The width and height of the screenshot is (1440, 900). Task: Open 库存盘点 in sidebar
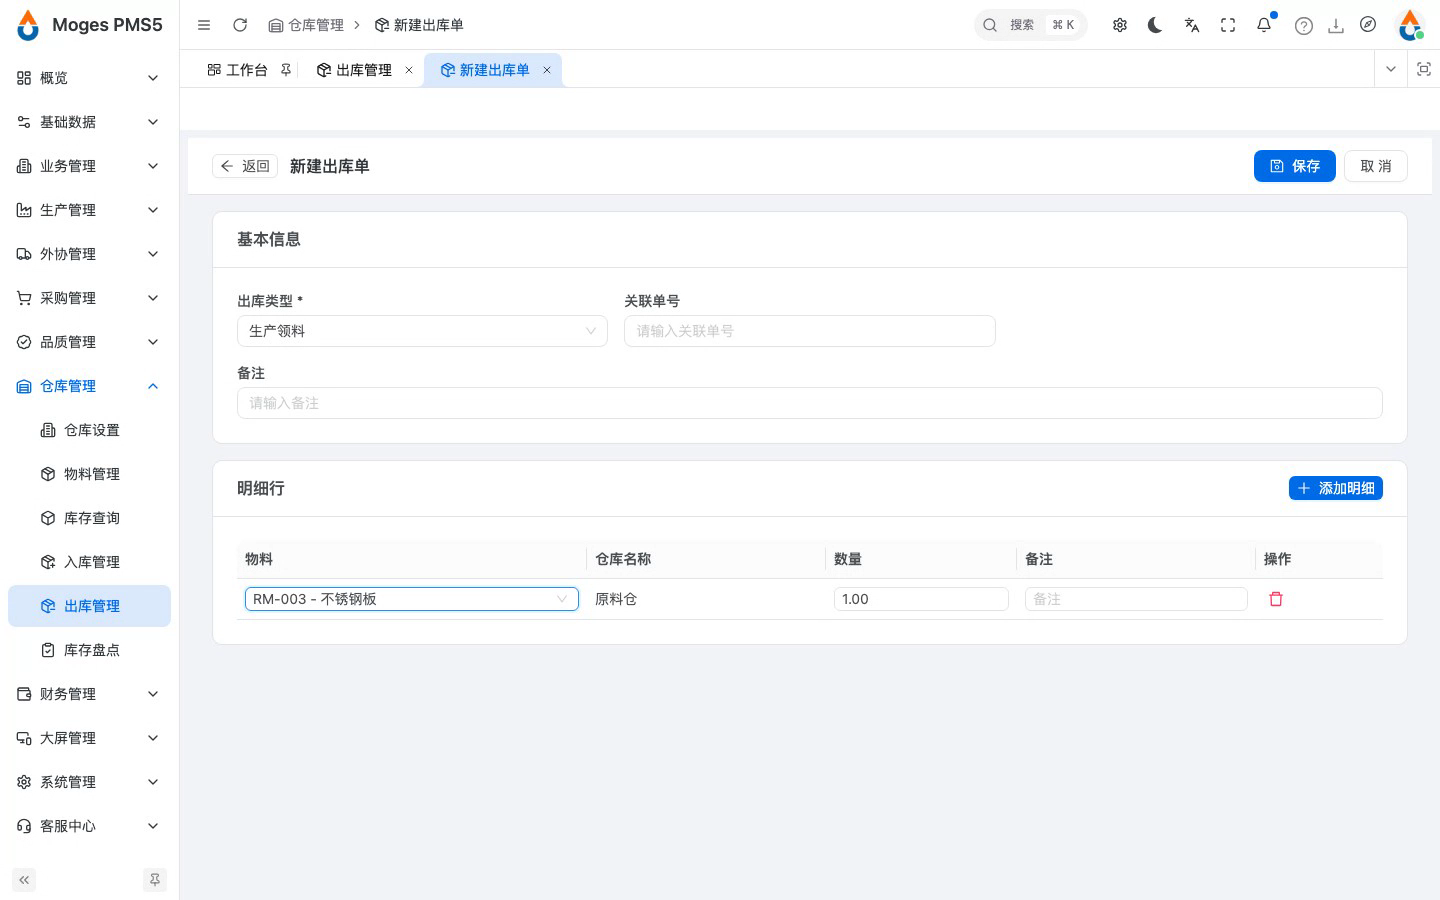point(89,650)
